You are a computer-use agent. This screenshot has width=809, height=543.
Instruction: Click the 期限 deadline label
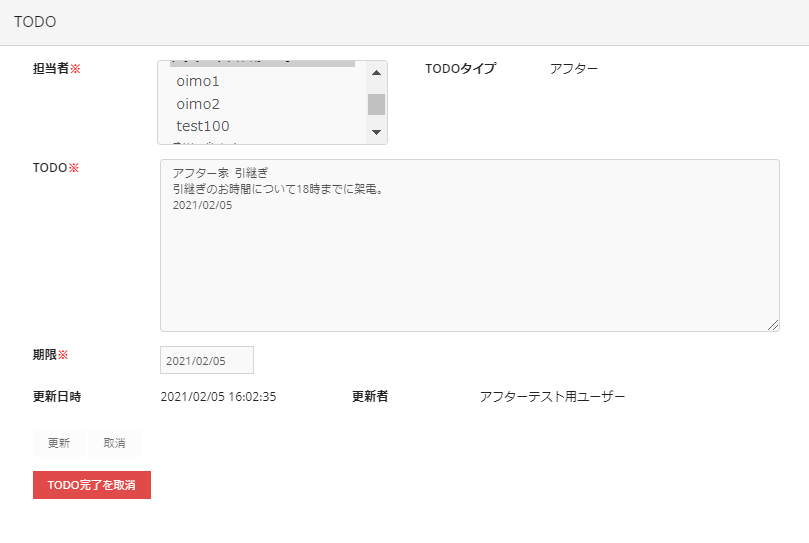45,355
